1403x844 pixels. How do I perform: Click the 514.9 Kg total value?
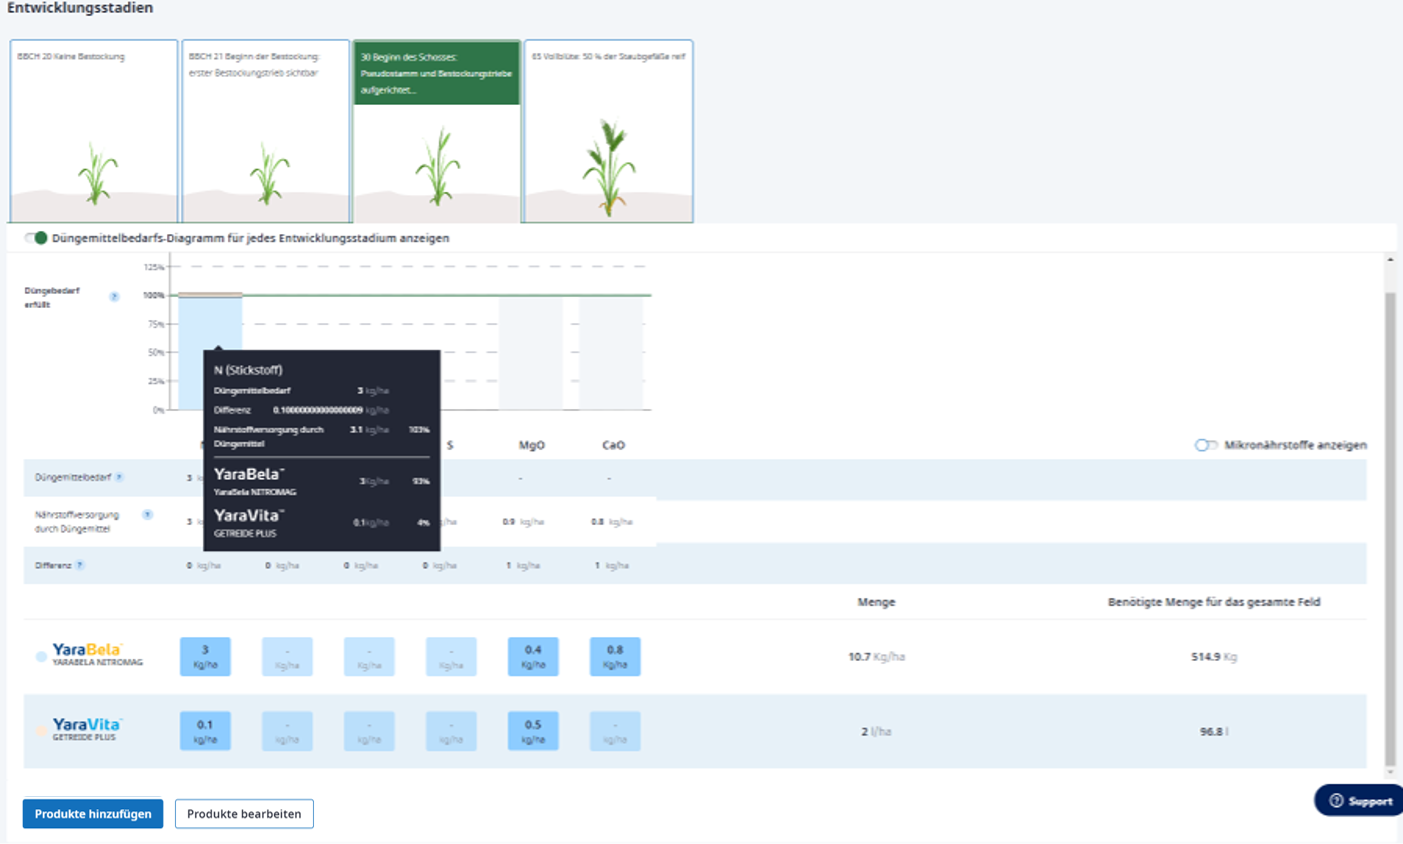[x=1214, y=657]
